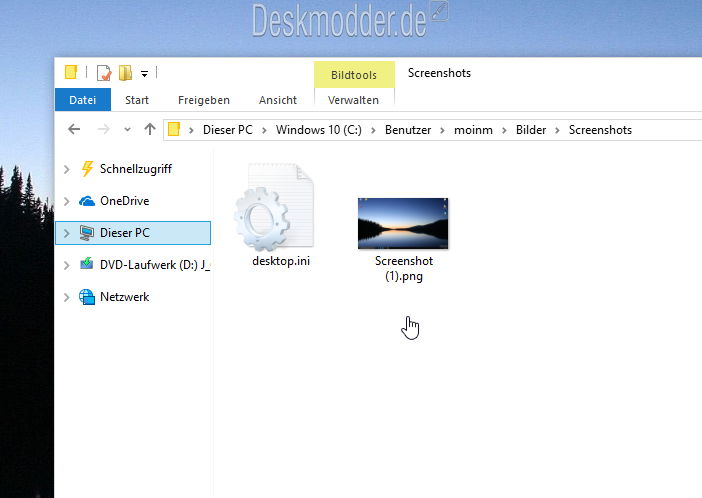Click moinm in the address path

(473, 130)
